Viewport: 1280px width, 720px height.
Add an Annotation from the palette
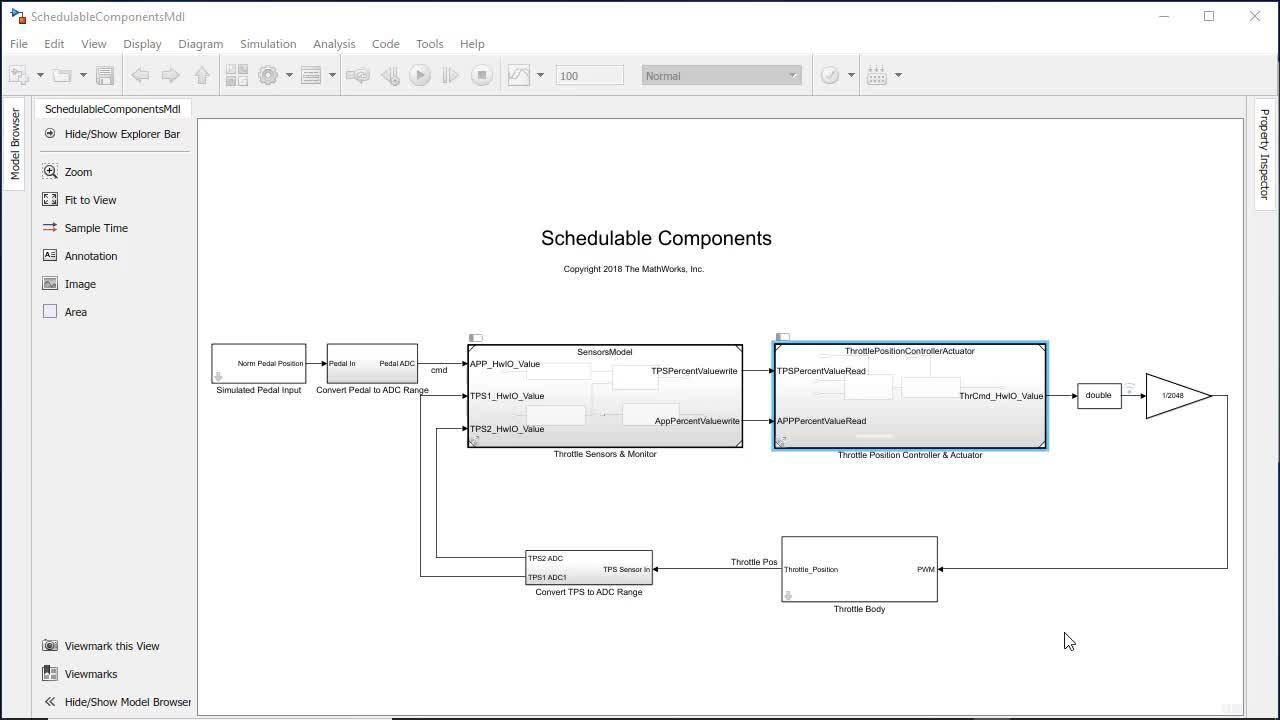50,256
